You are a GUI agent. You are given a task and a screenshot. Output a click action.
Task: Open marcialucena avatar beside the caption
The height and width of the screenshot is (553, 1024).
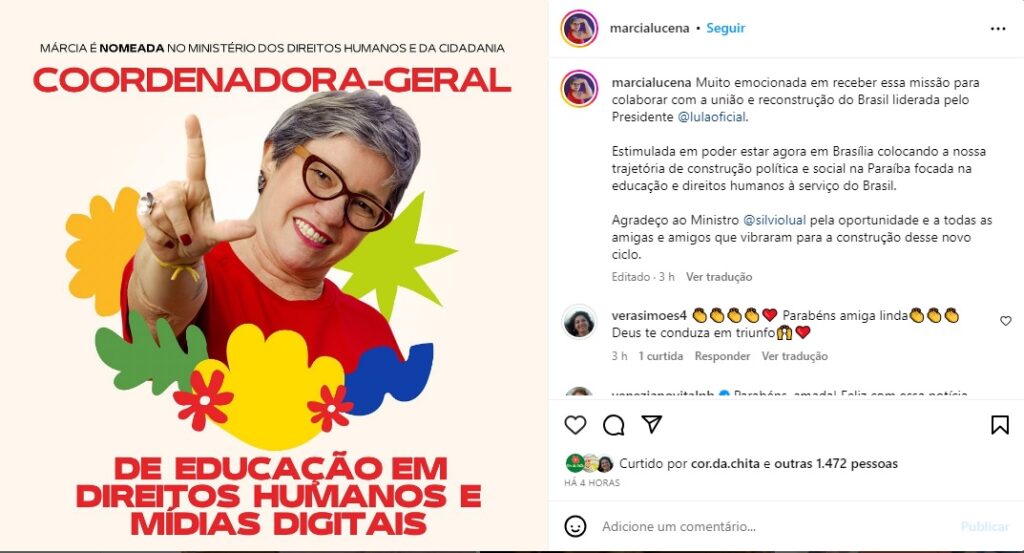coord(579,88)
